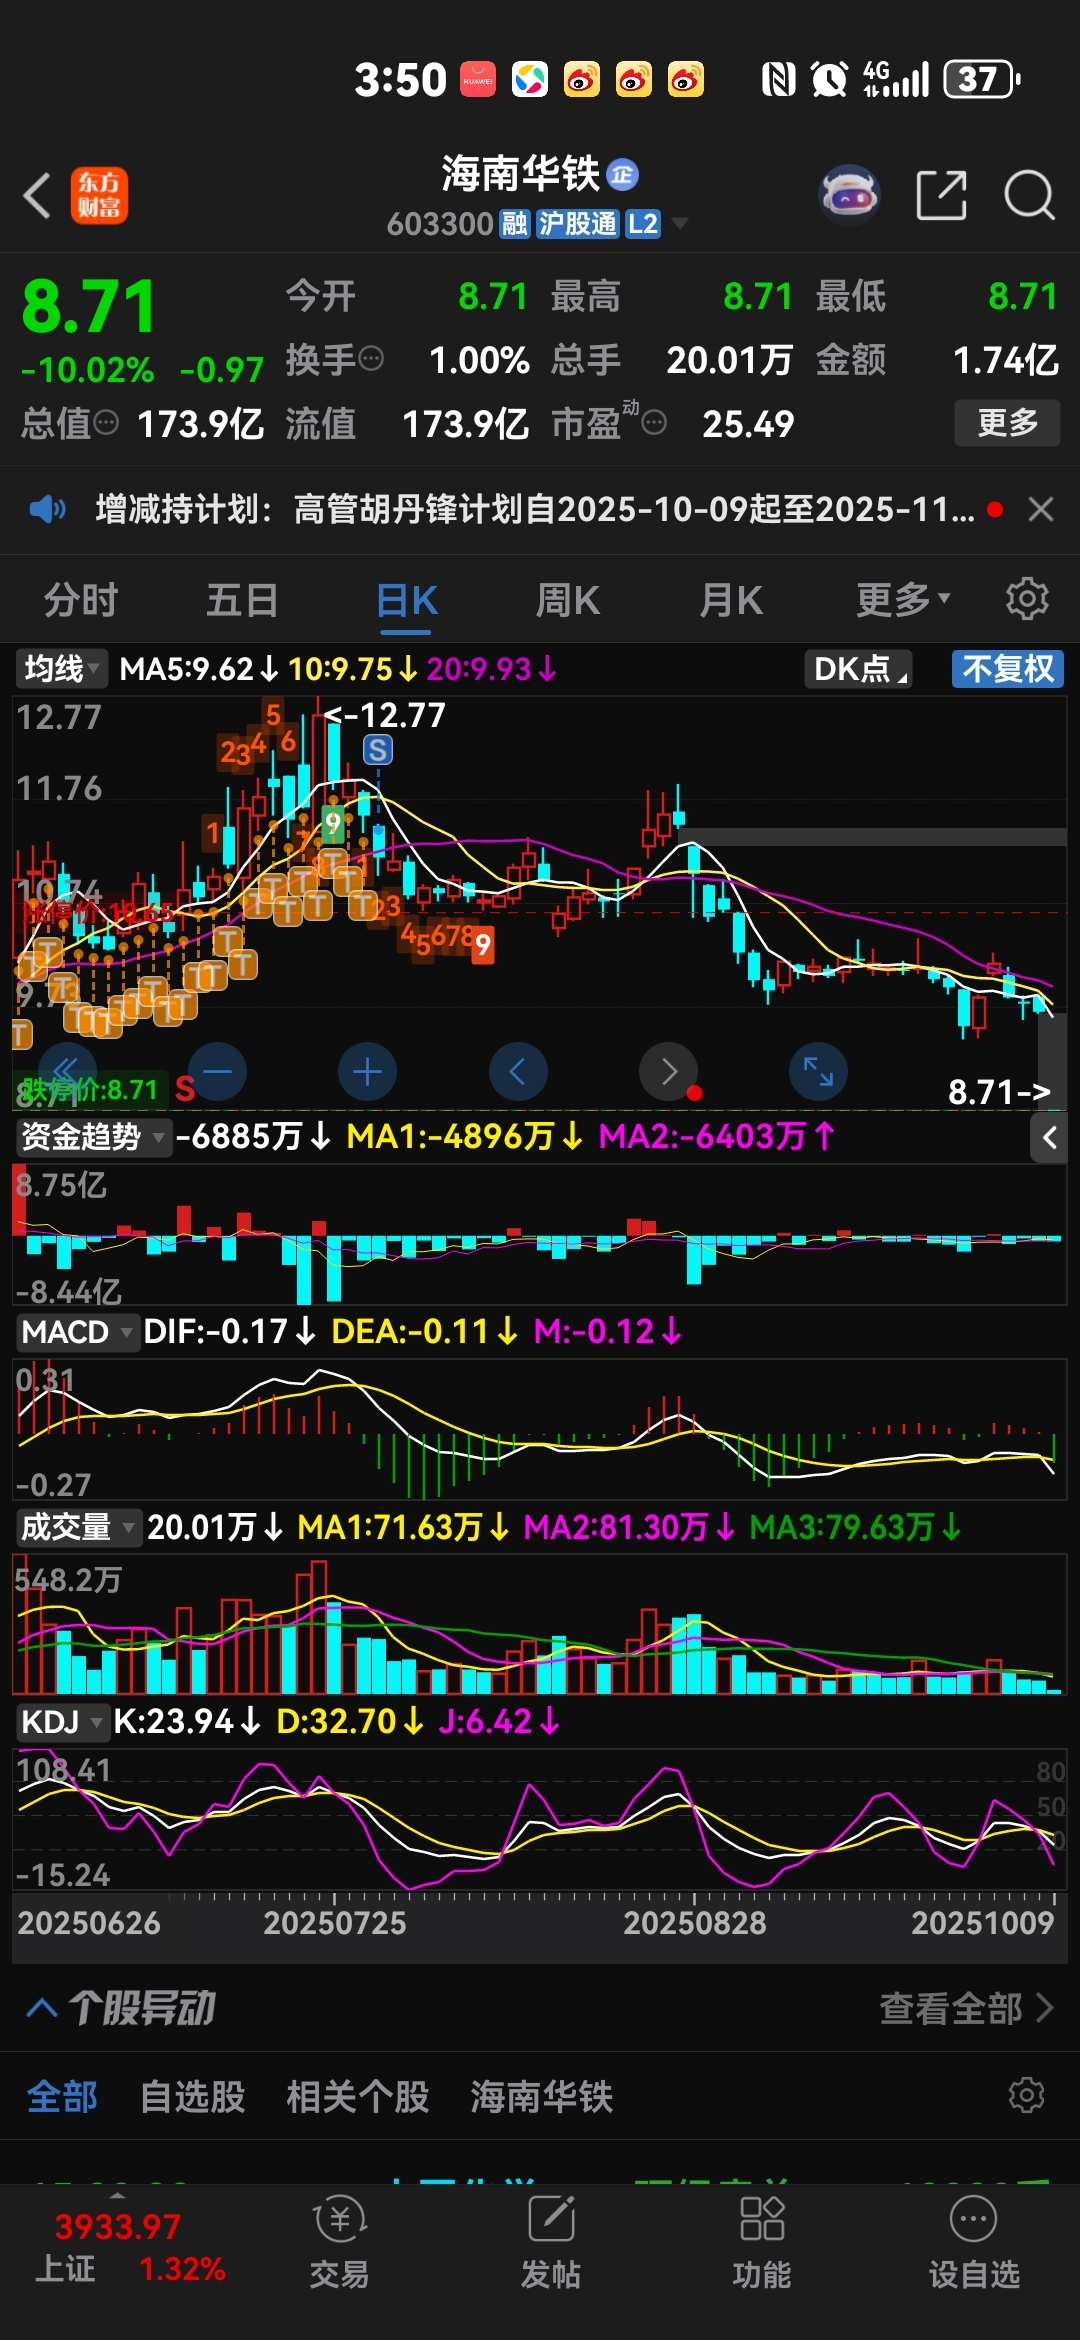Select 相关个股 filter tab
This screenshot has height=2340, width=1080.
coord(358,2096)
